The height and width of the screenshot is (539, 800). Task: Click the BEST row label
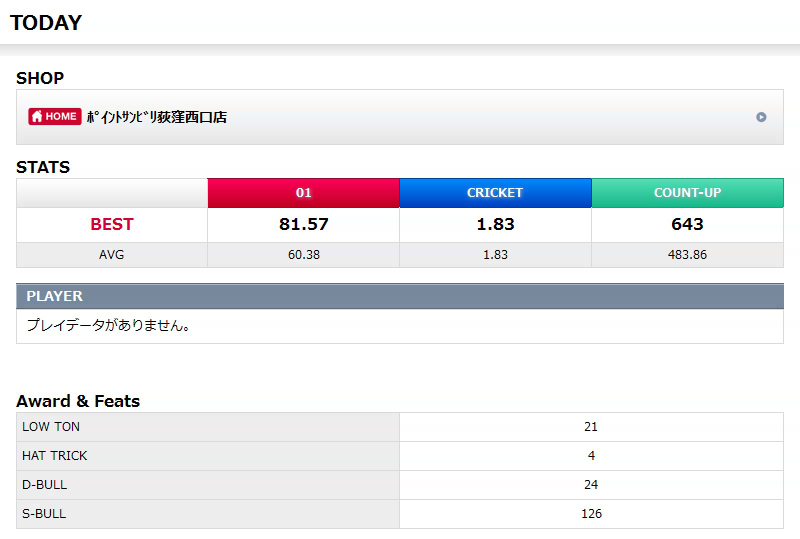point(112,224)
